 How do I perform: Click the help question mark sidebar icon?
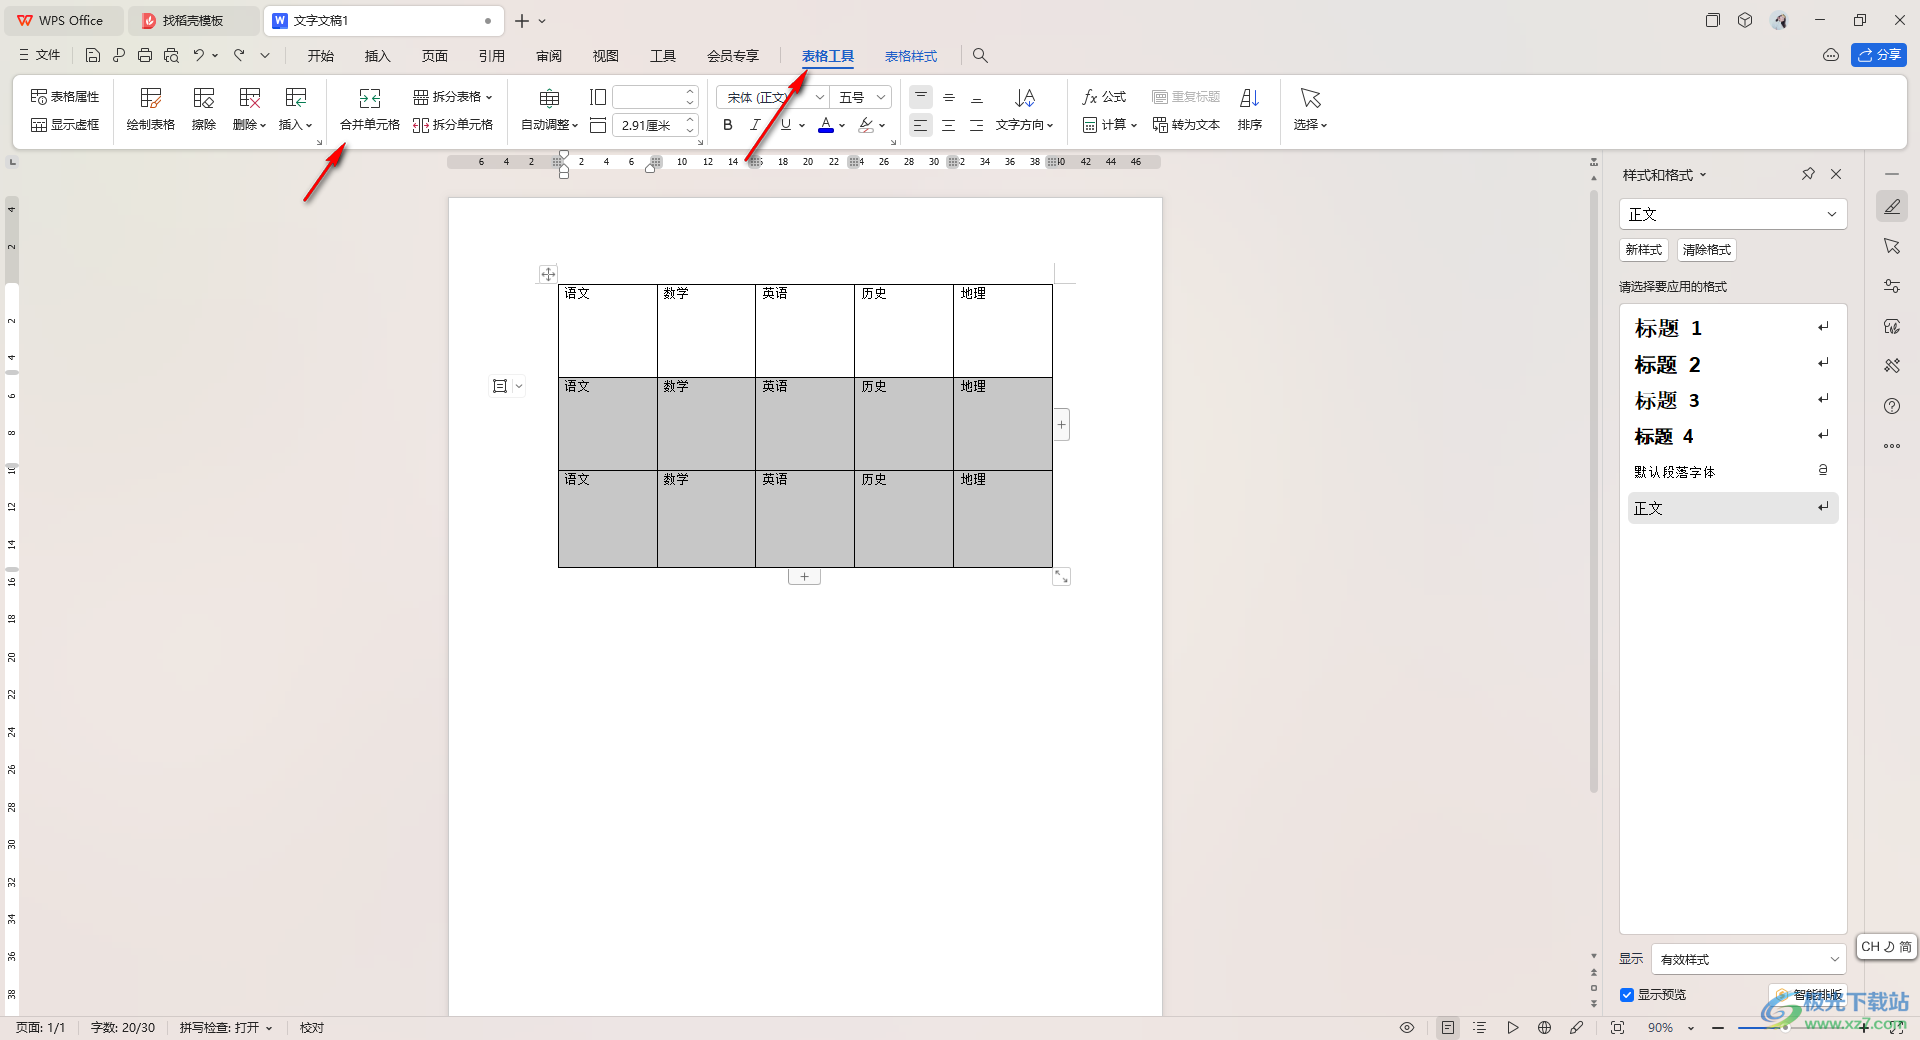pyautogui.click(x=1892, y=406)
